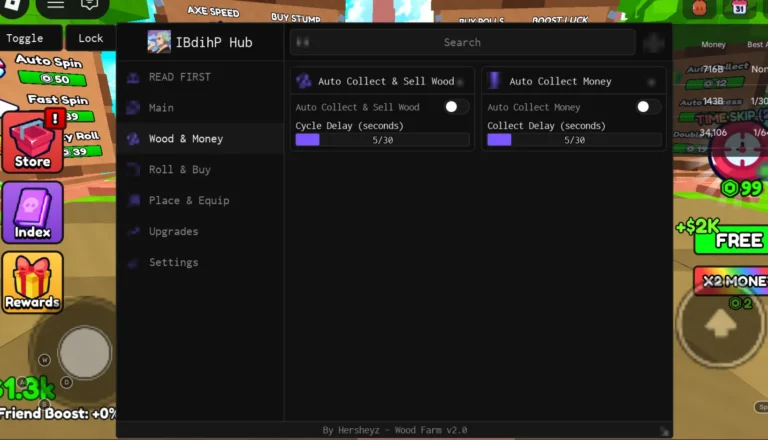Focus the Search input field
Image resolution: width=768 pixels, height=440 pixels.
(x=462, y=43)
